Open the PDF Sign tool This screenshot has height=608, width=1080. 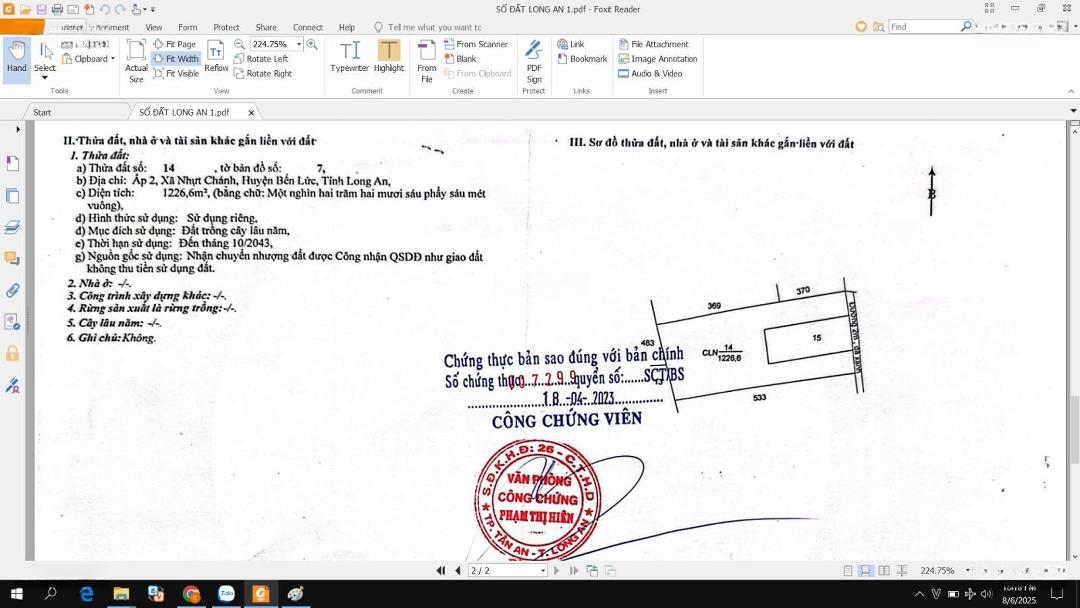tap(534, 60)
